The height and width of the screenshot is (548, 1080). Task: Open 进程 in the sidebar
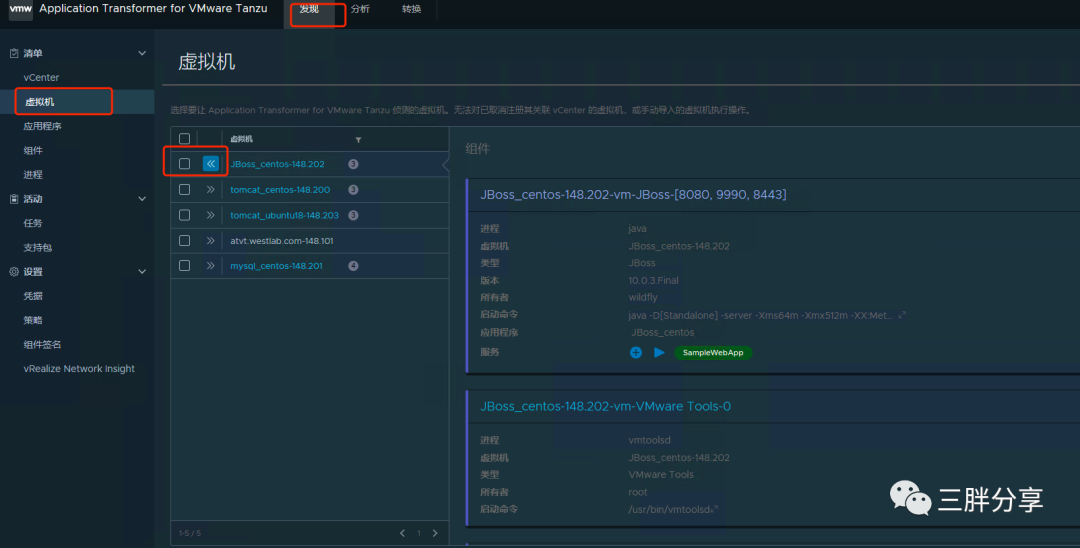pos(33,175)
